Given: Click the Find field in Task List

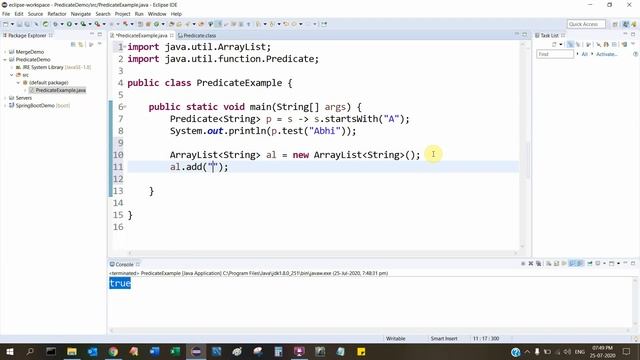Looking at the screenshot, I should point(555,54).
